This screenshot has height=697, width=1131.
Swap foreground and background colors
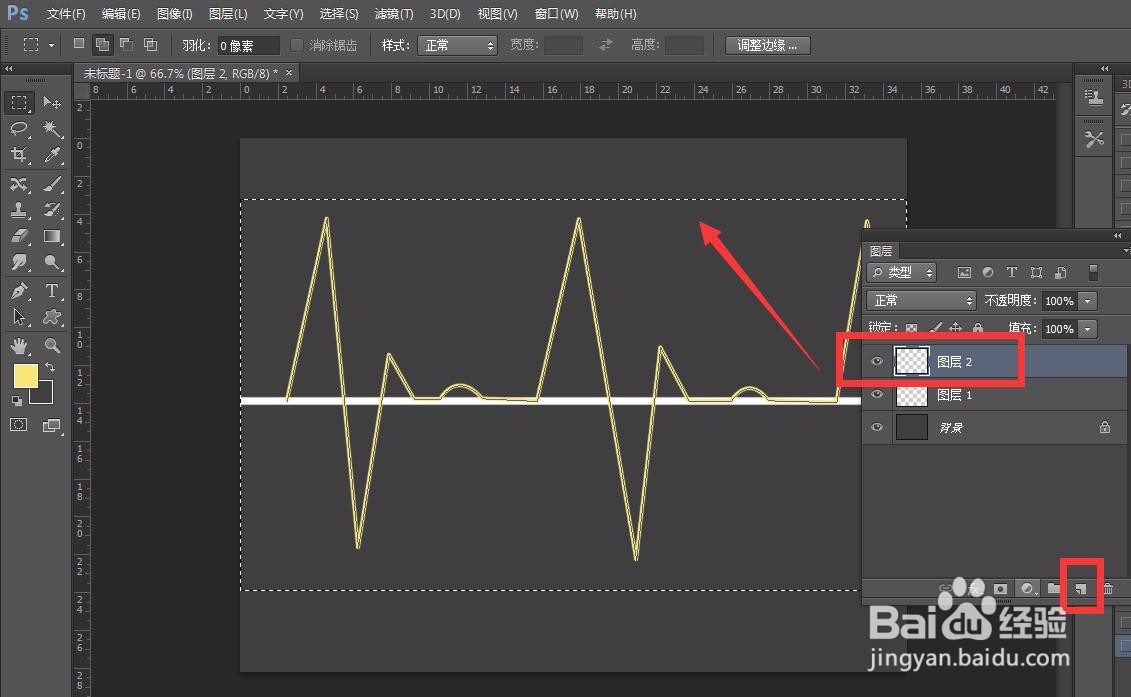pos(50,367)
